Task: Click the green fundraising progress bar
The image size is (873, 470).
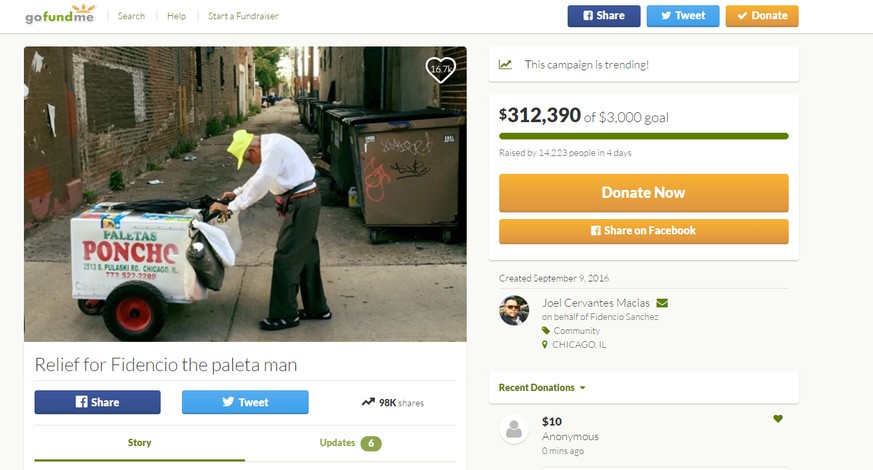Action: coord(644,136)
